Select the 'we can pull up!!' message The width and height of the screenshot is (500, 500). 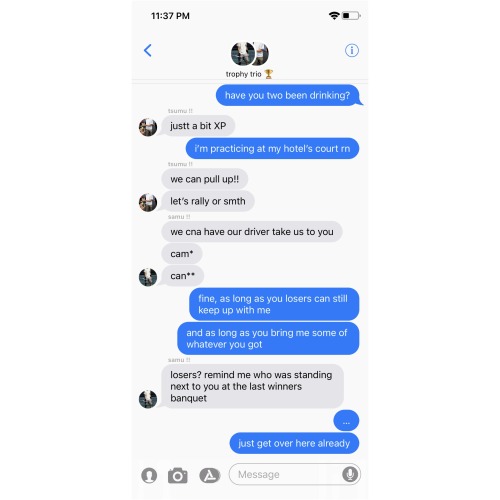pos(205,179)
